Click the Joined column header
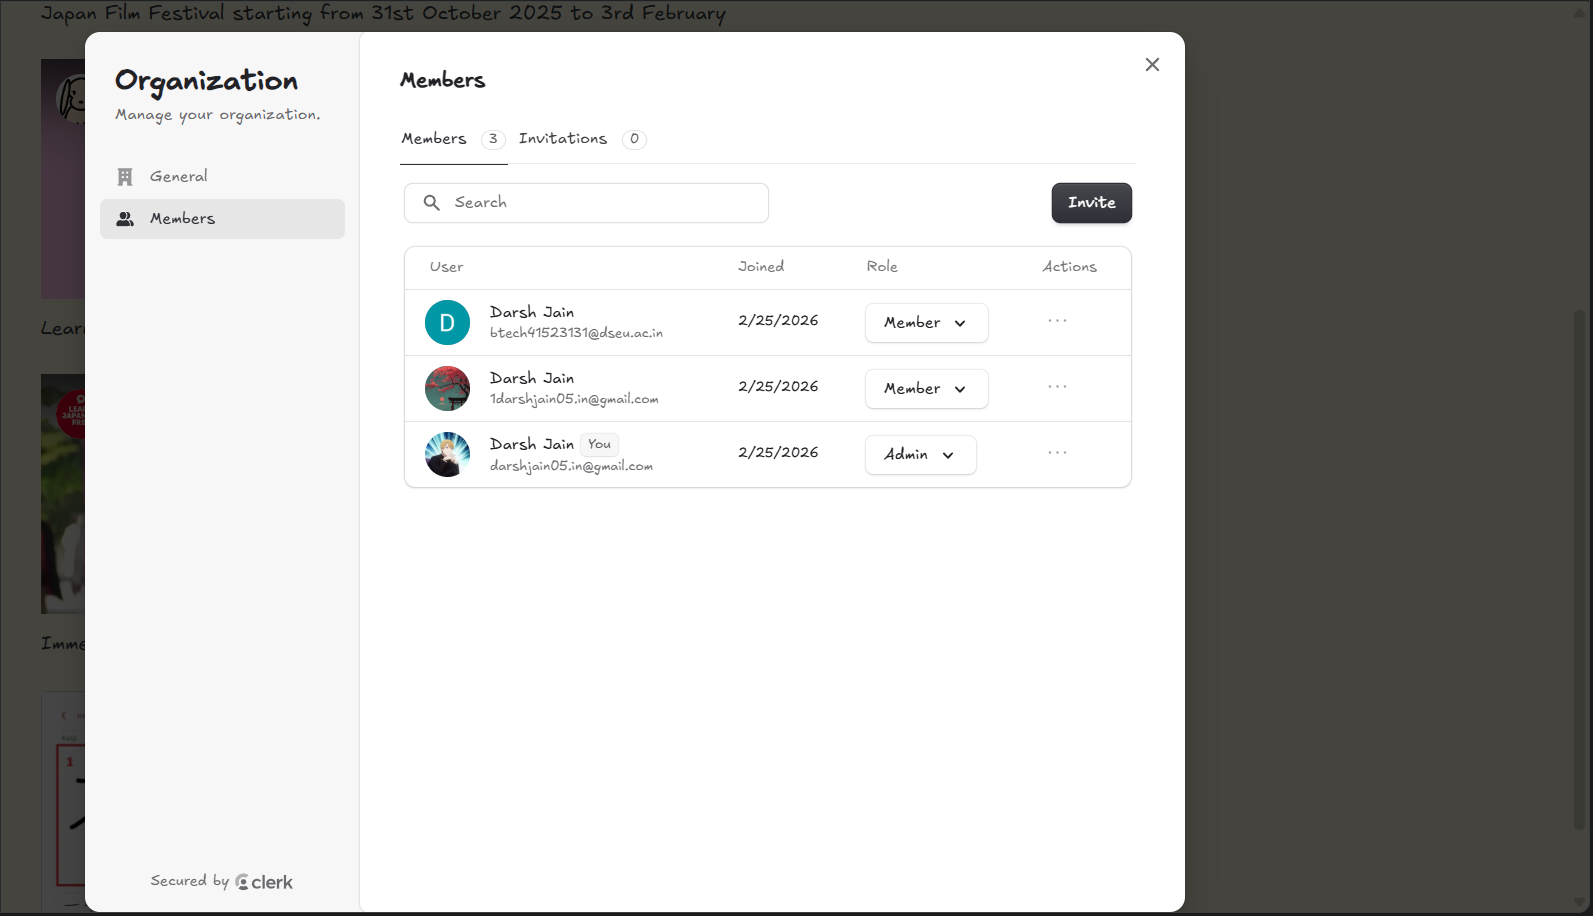Screen dimensions: 1593x916 click(761, 267)
